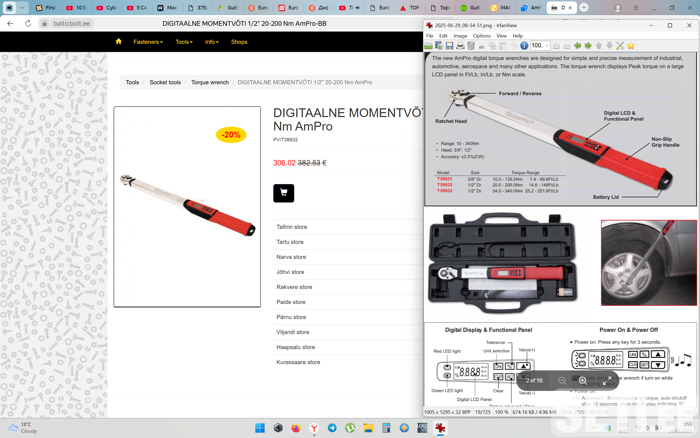Open the browser tab list dropdown arrow

click(22, 8)
